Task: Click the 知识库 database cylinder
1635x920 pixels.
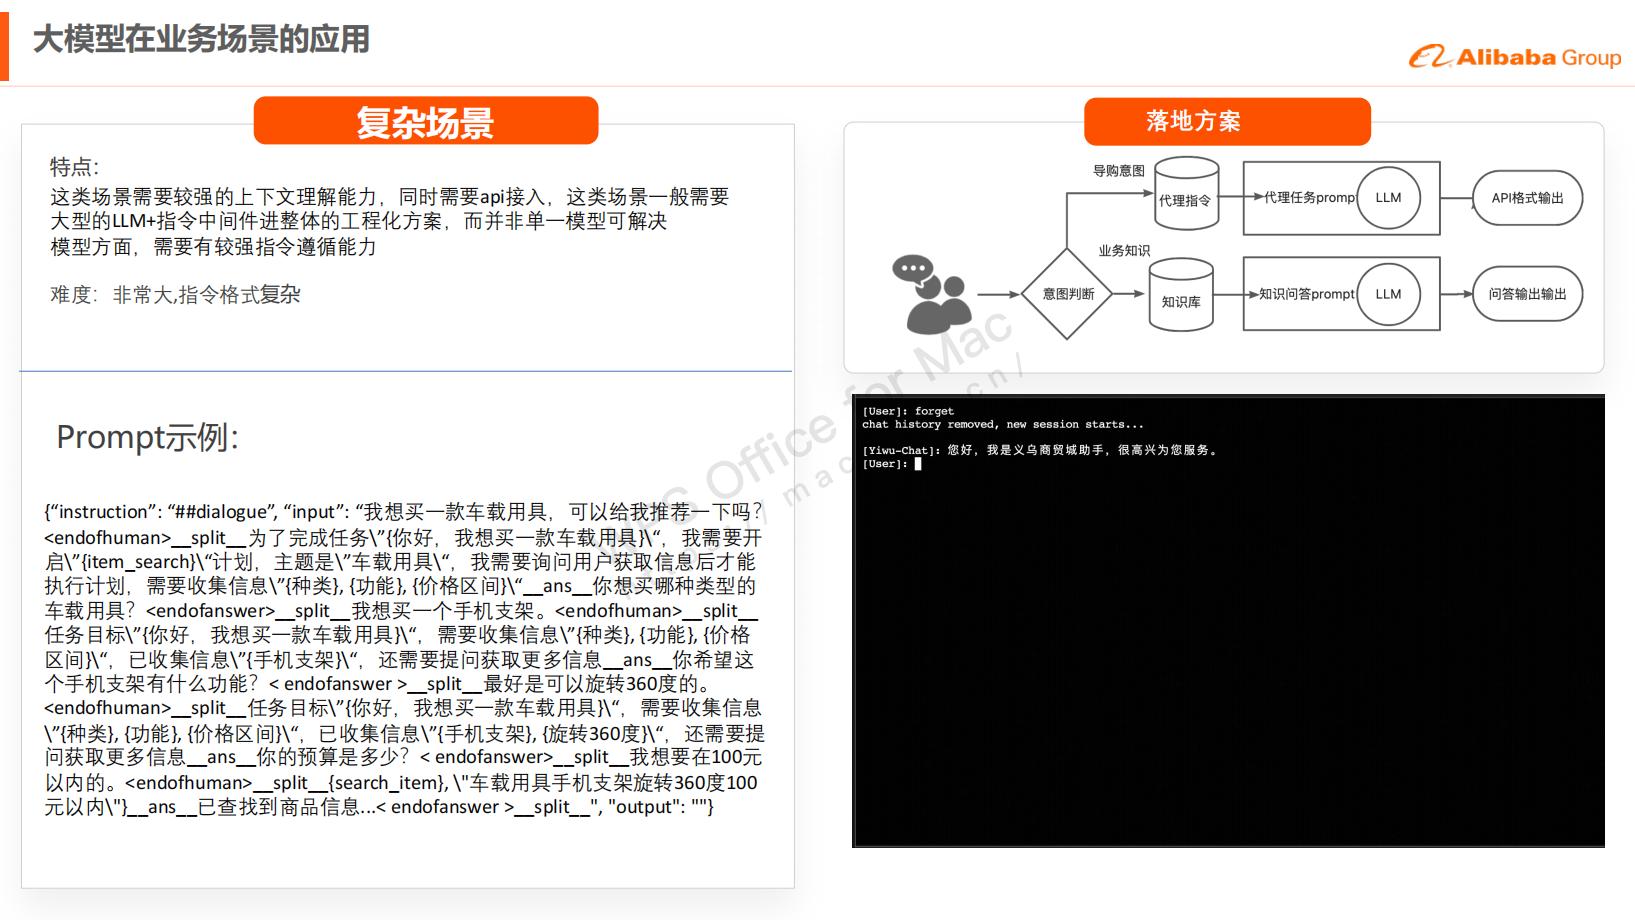Action: pos(1181,294)
